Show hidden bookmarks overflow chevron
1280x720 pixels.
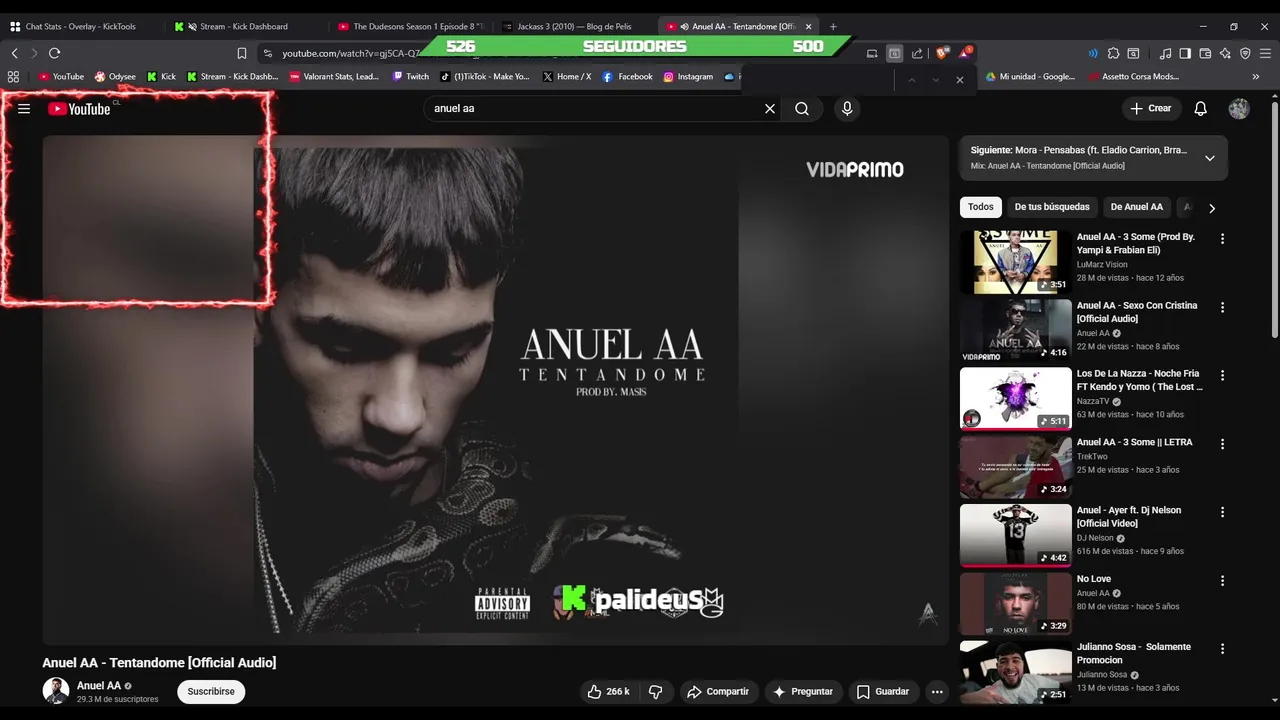[1256, 76]
